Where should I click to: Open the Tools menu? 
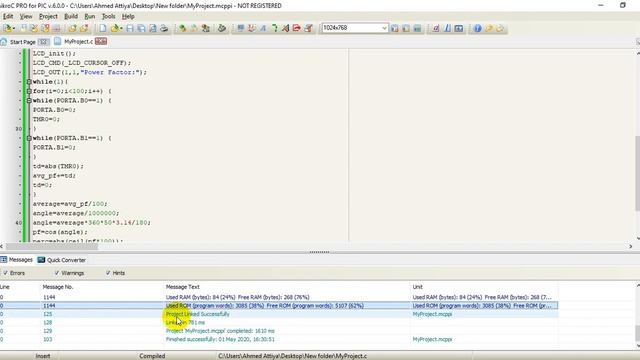tap(108, 16)
